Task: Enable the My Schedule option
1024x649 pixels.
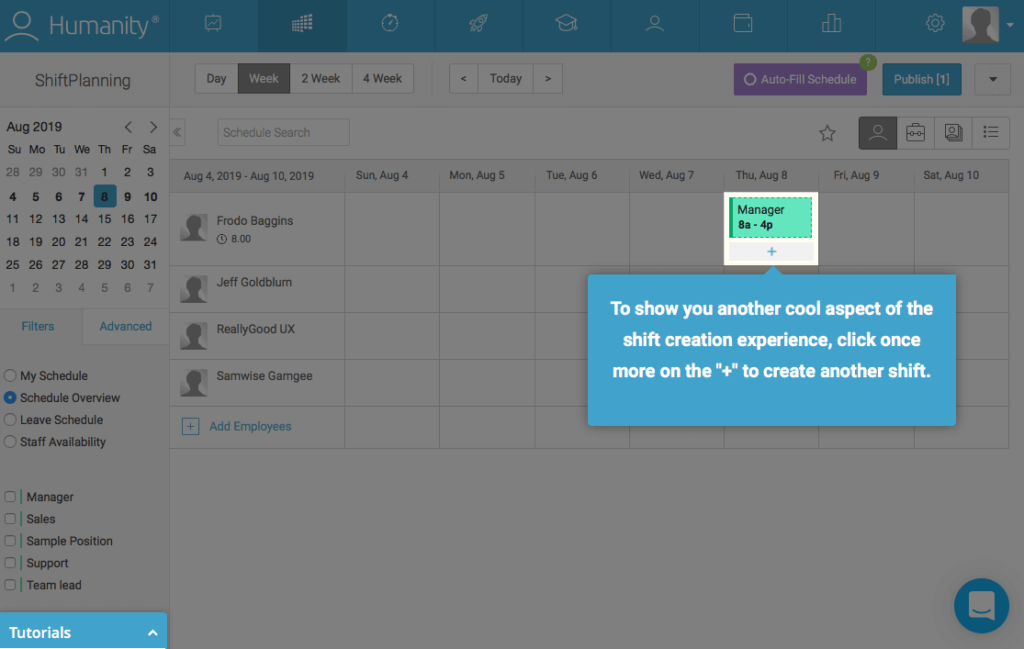Action: point(8,375)
